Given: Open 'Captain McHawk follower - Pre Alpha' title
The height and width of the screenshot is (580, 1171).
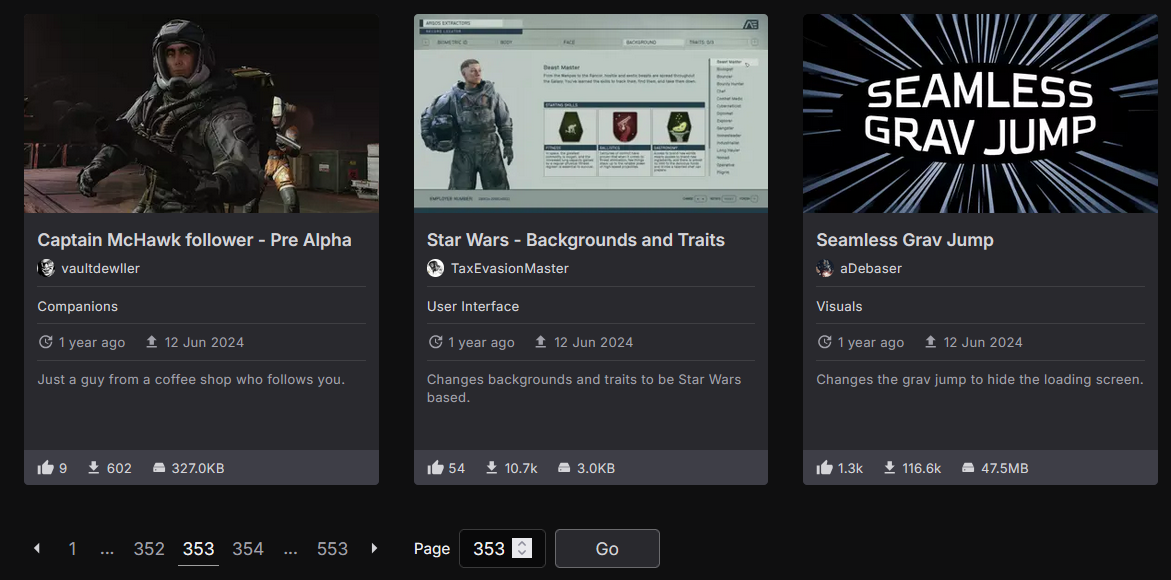Looking at the screenshot, I should click(194, 240).
